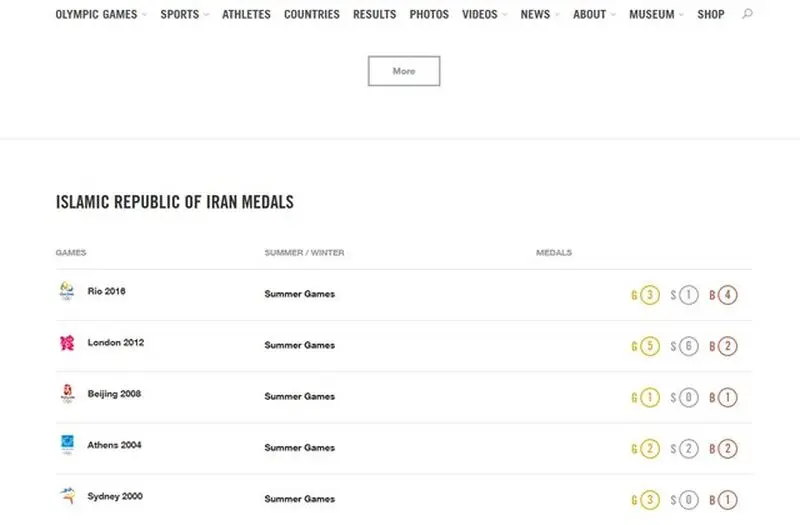This screenshot has width=800, height=525.
Task: Open the Athens 2004 games link
Action: pyautogui.click(x=114, y=445)
